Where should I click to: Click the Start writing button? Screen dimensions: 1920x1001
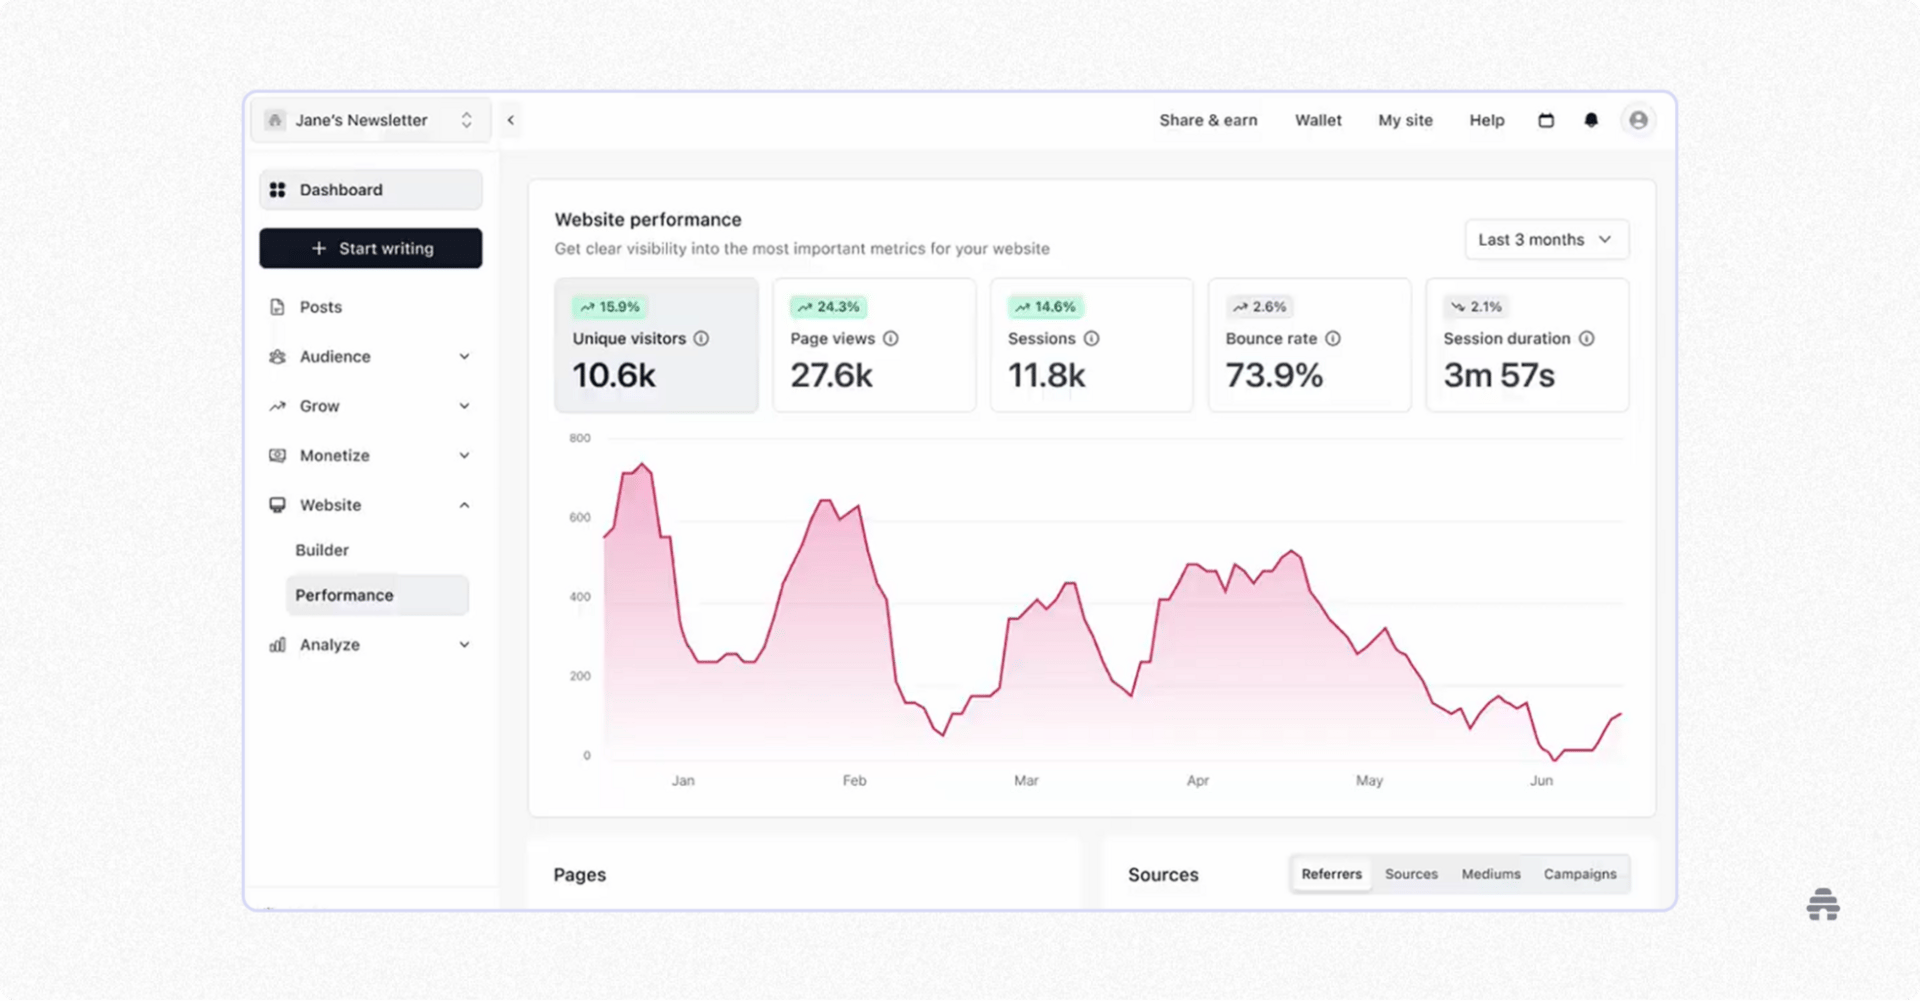(x=370, y=249)
